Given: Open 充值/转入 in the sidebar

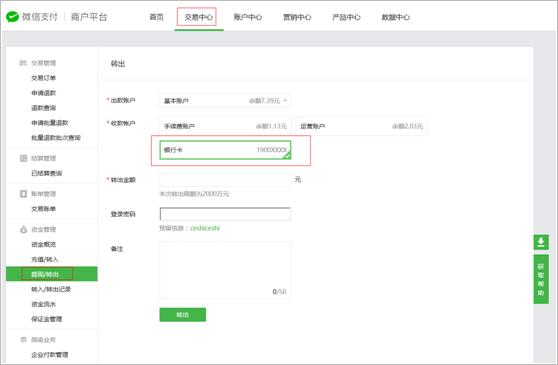Looking at the screenshot, I should 45,259.
